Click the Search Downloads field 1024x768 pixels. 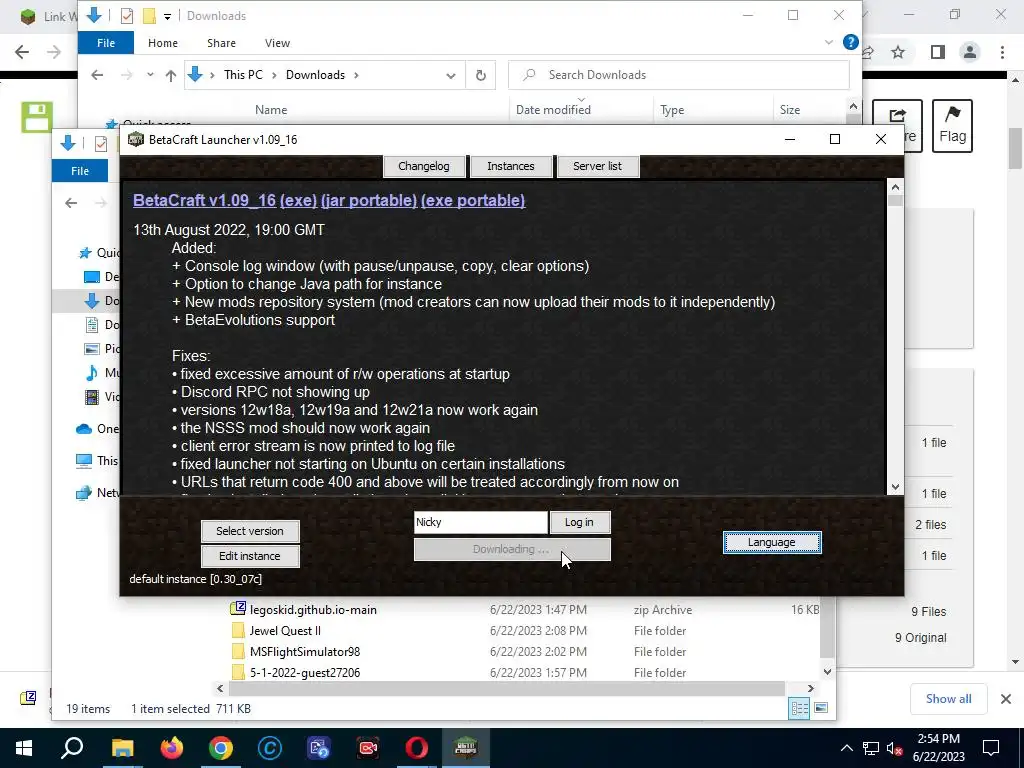pos(679,75)
